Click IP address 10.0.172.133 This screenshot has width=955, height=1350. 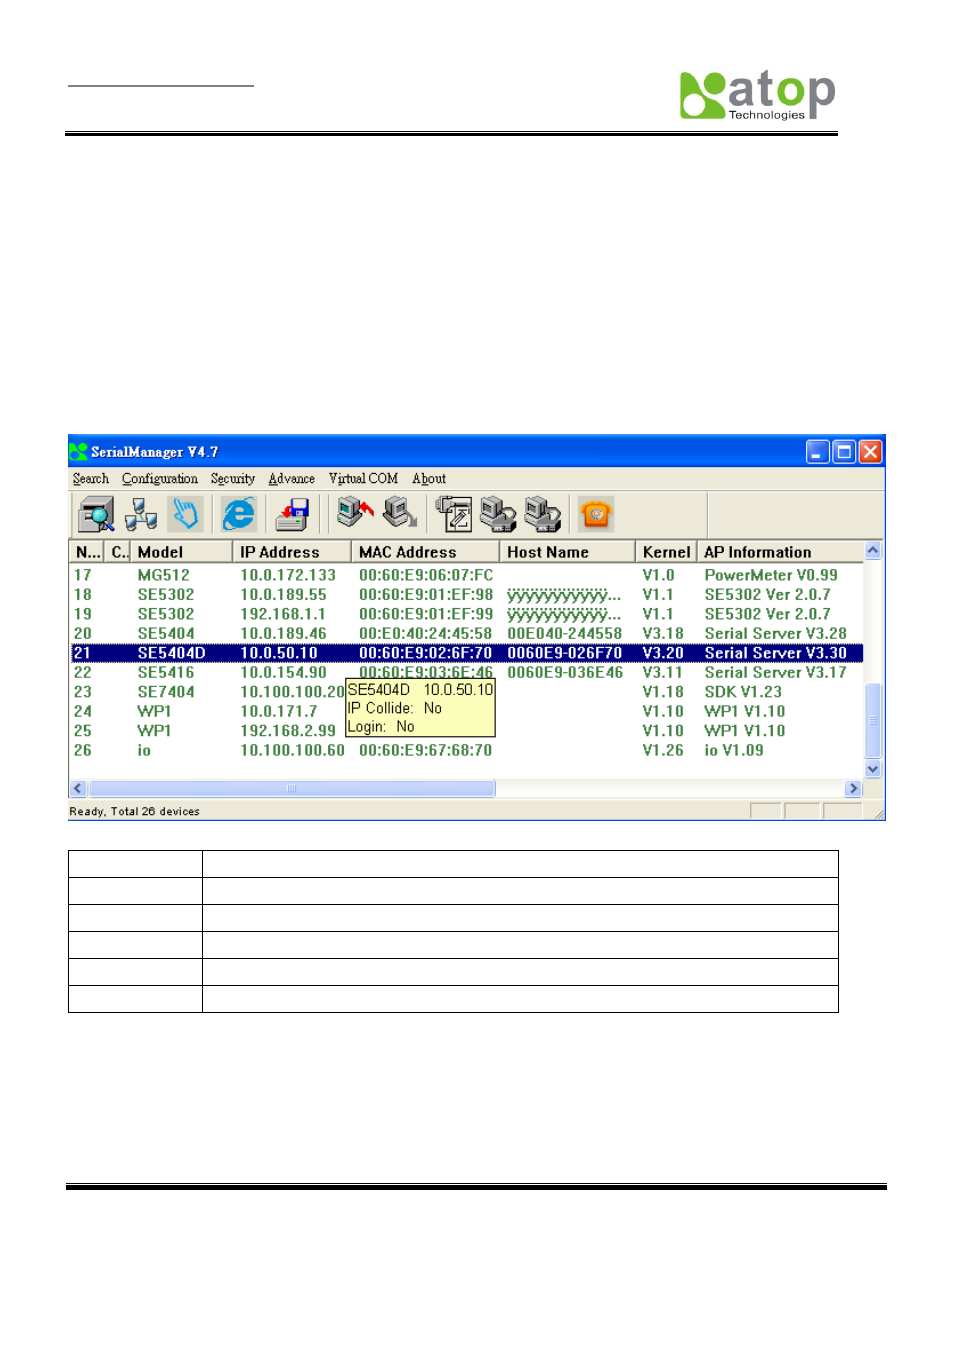(288, 575)
